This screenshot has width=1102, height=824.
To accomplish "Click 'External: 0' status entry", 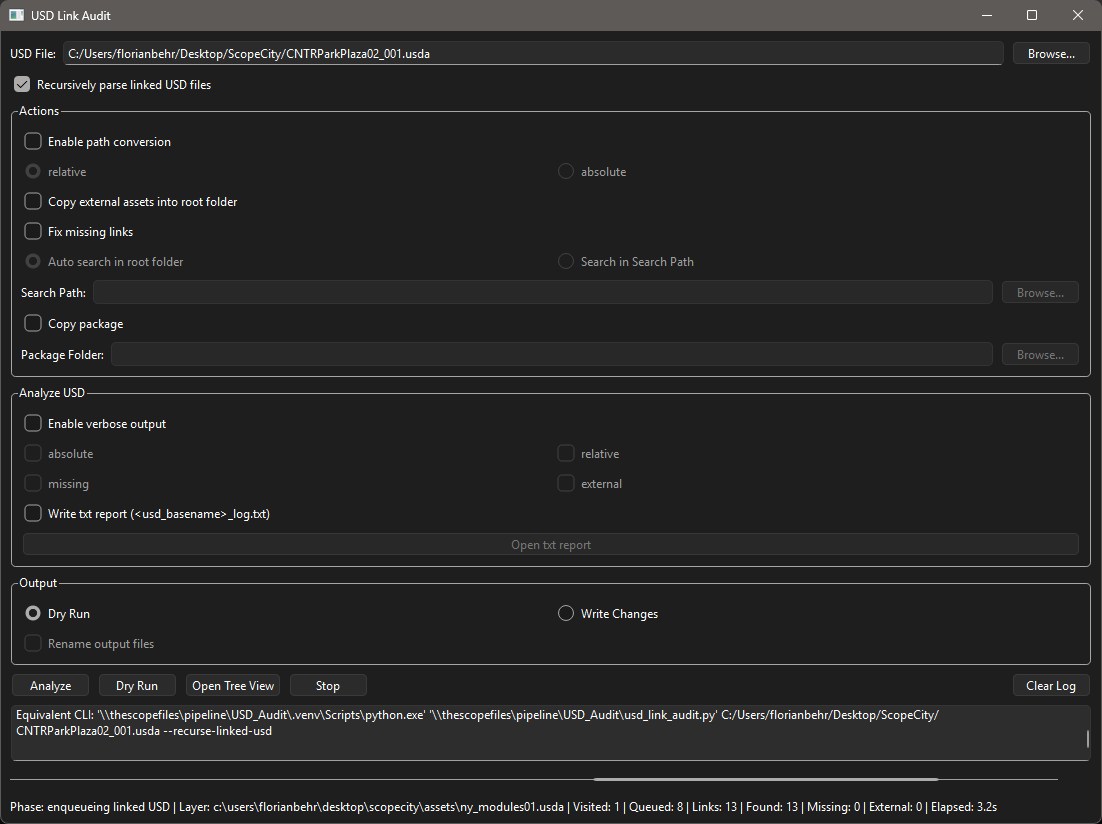I will (x=895, y=806).
